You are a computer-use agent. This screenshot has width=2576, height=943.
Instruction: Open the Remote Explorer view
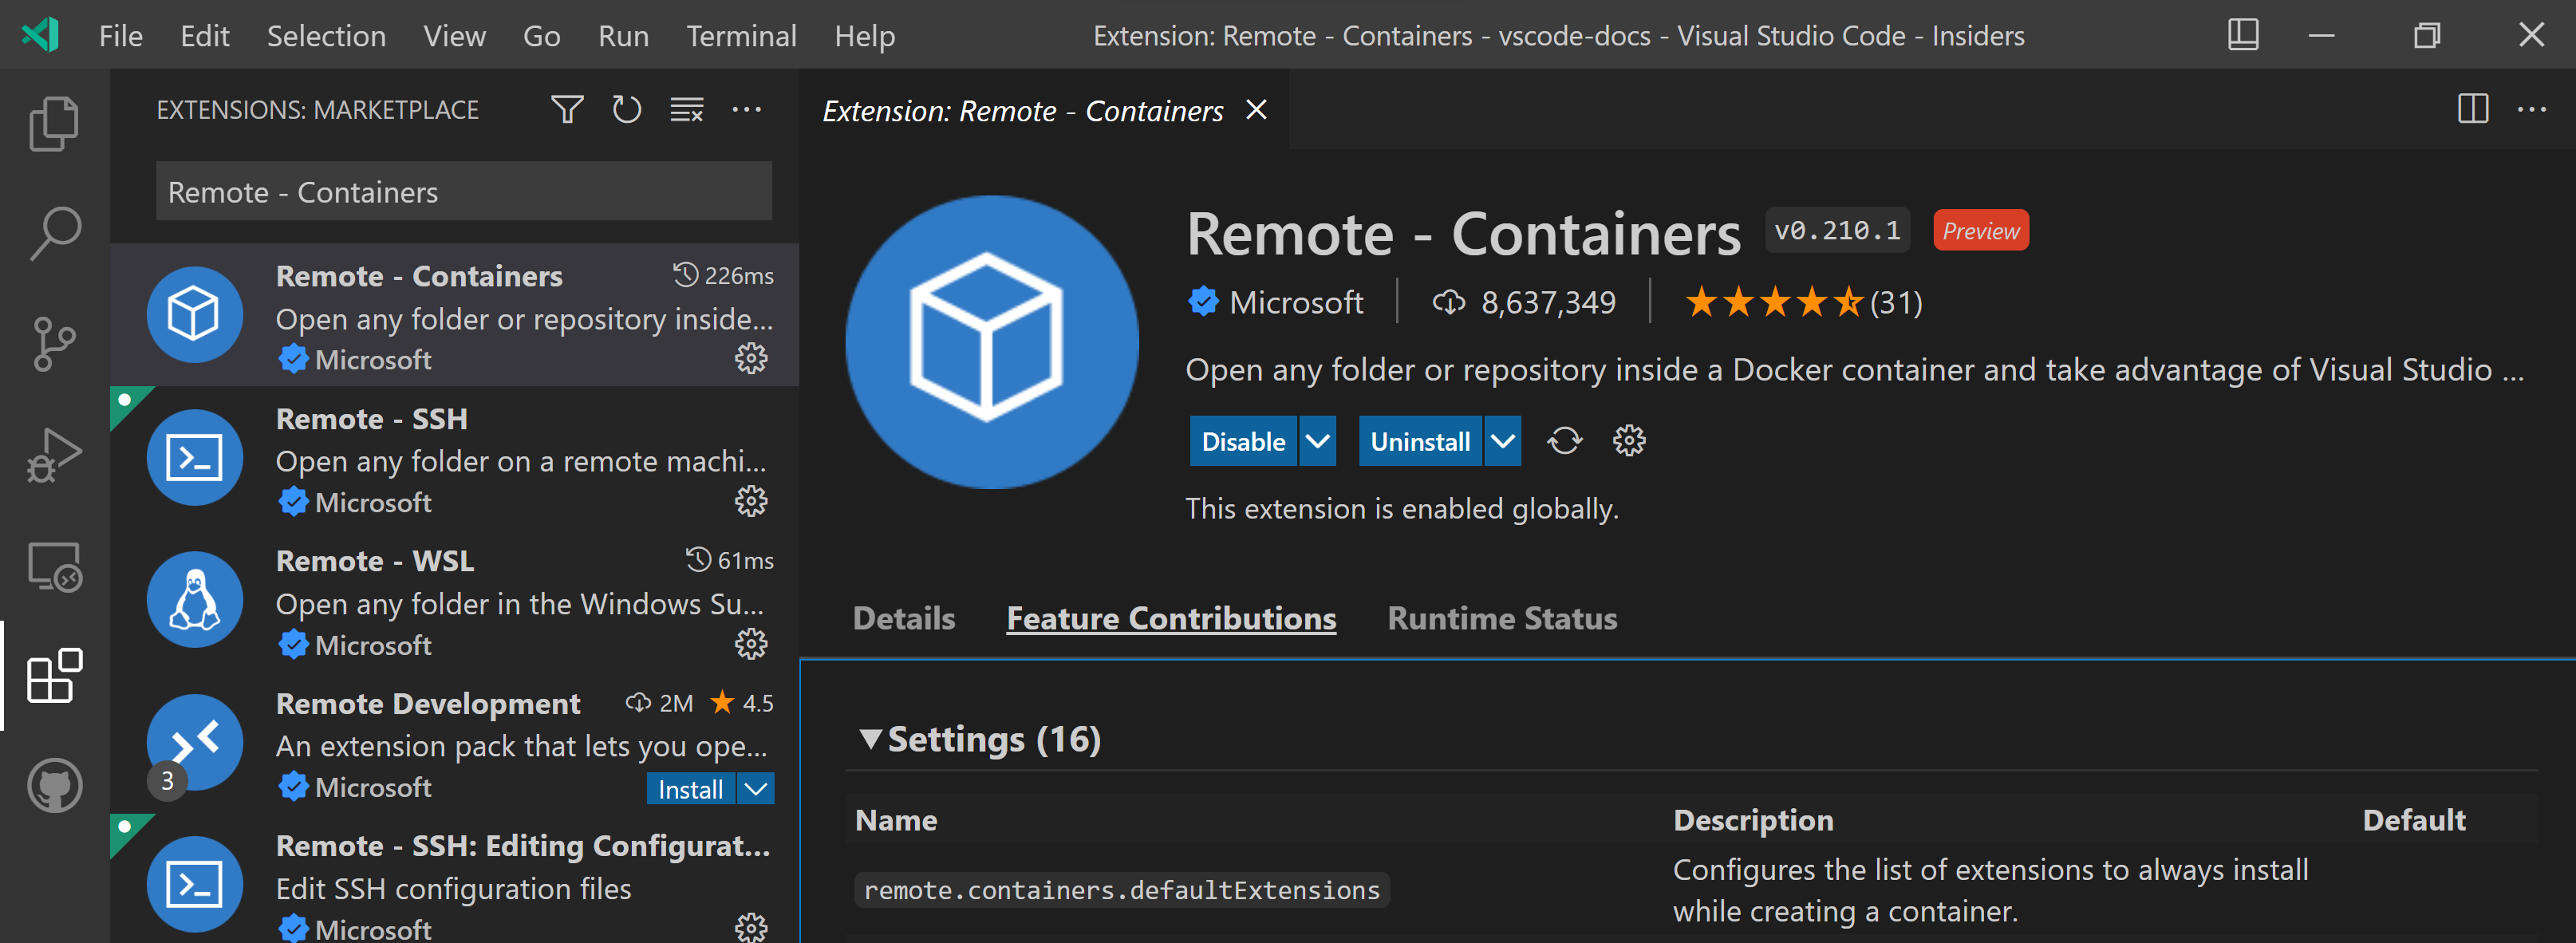click(54, 567)
